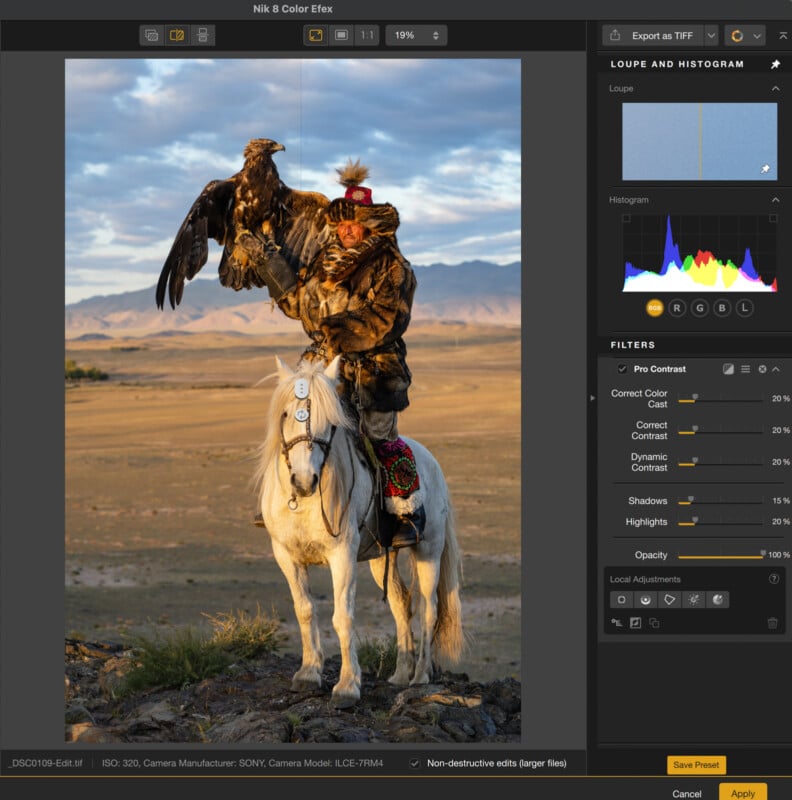This screenshot has width=792, height=800.
Task: Click the Apply button
Action: point(742,793)
